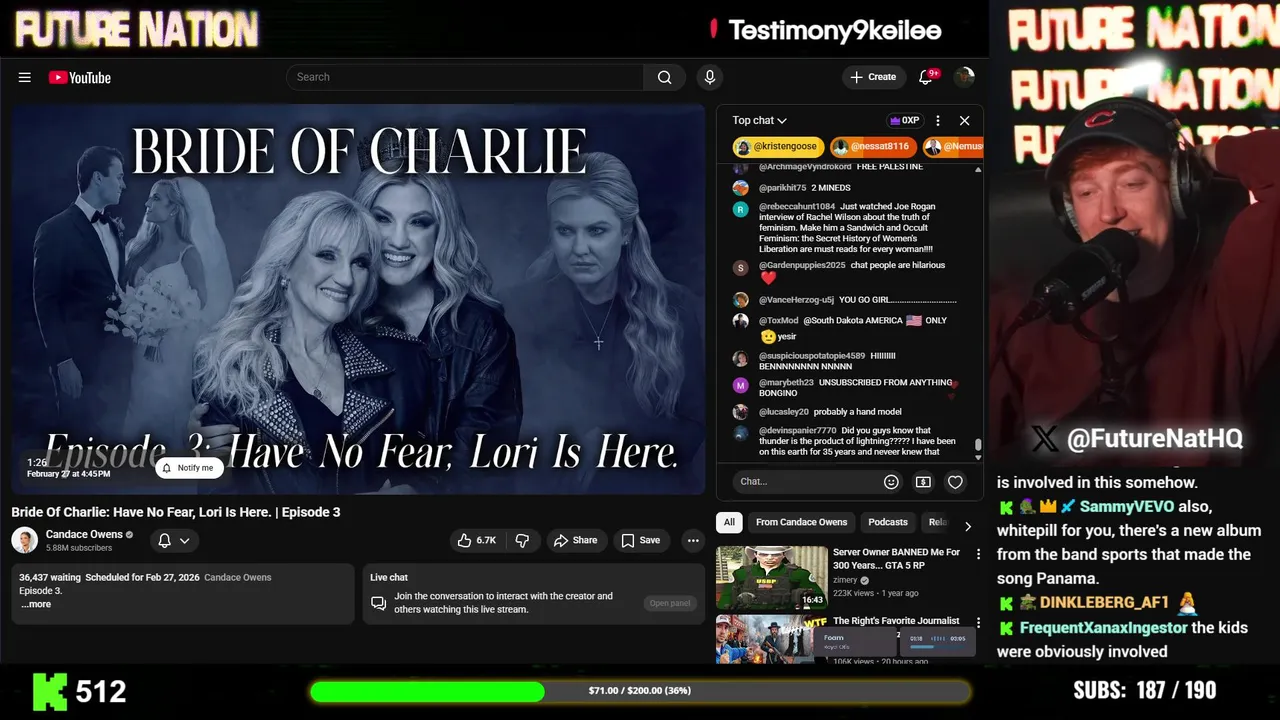This screenshot has height=720, width=1280.
Task: Select the All filter chip
Action: pos(729,522)
